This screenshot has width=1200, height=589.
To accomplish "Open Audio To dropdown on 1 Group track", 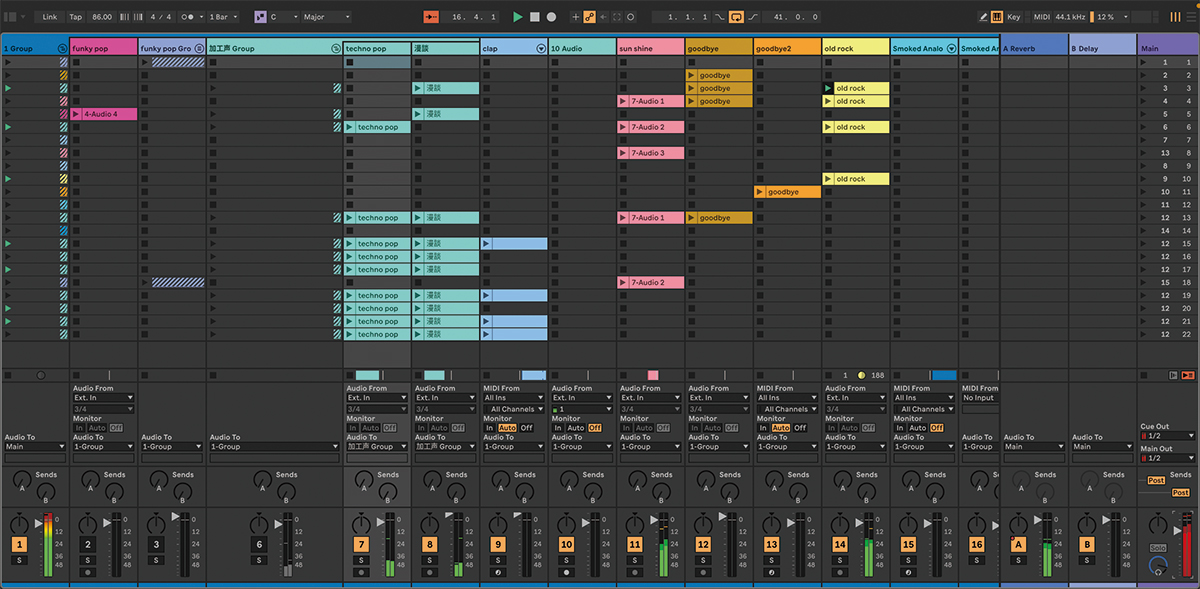I will pos(35,447).
